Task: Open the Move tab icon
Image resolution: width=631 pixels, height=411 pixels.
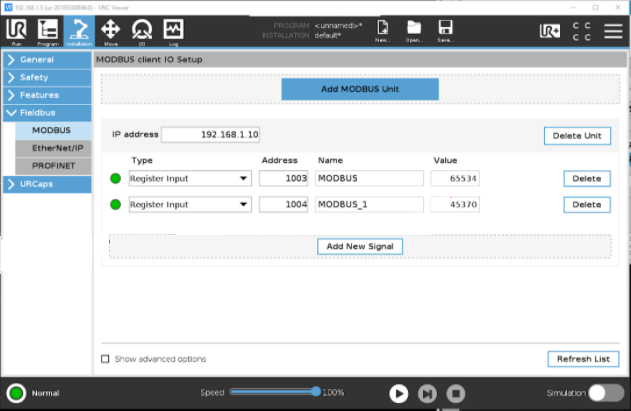Action: pyautogui.click(x=111, y=31)
